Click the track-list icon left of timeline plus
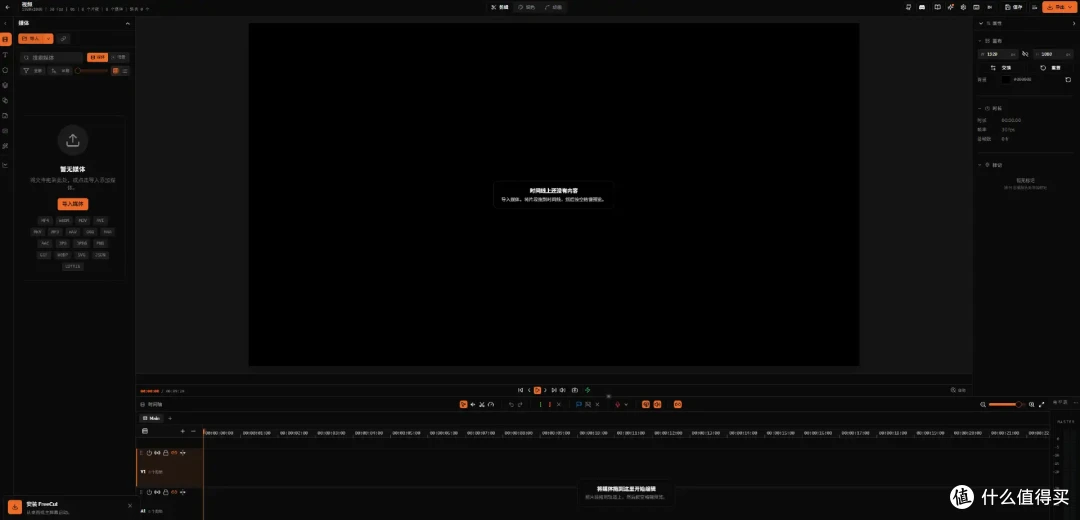Image resolution: width=1080 pixels, height=520 pixels. (x=145, y=431)
